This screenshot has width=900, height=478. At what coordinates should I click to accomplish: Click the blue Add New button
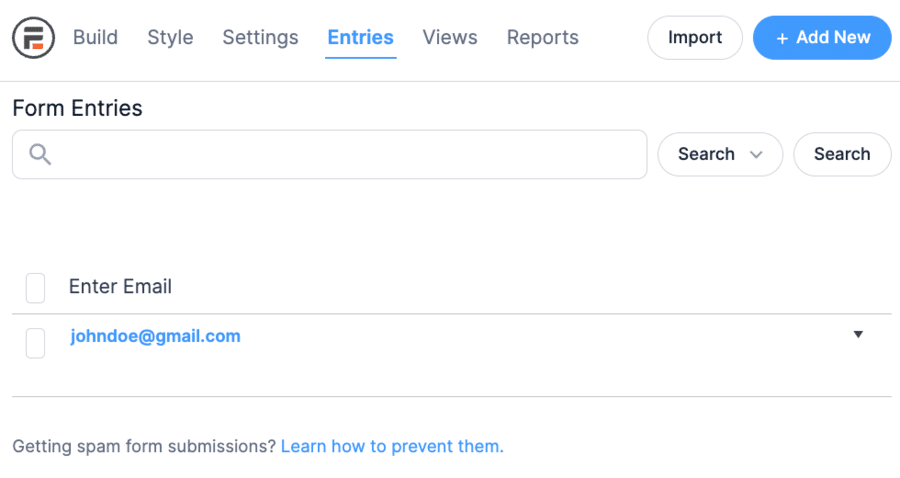tap(822, 37)
